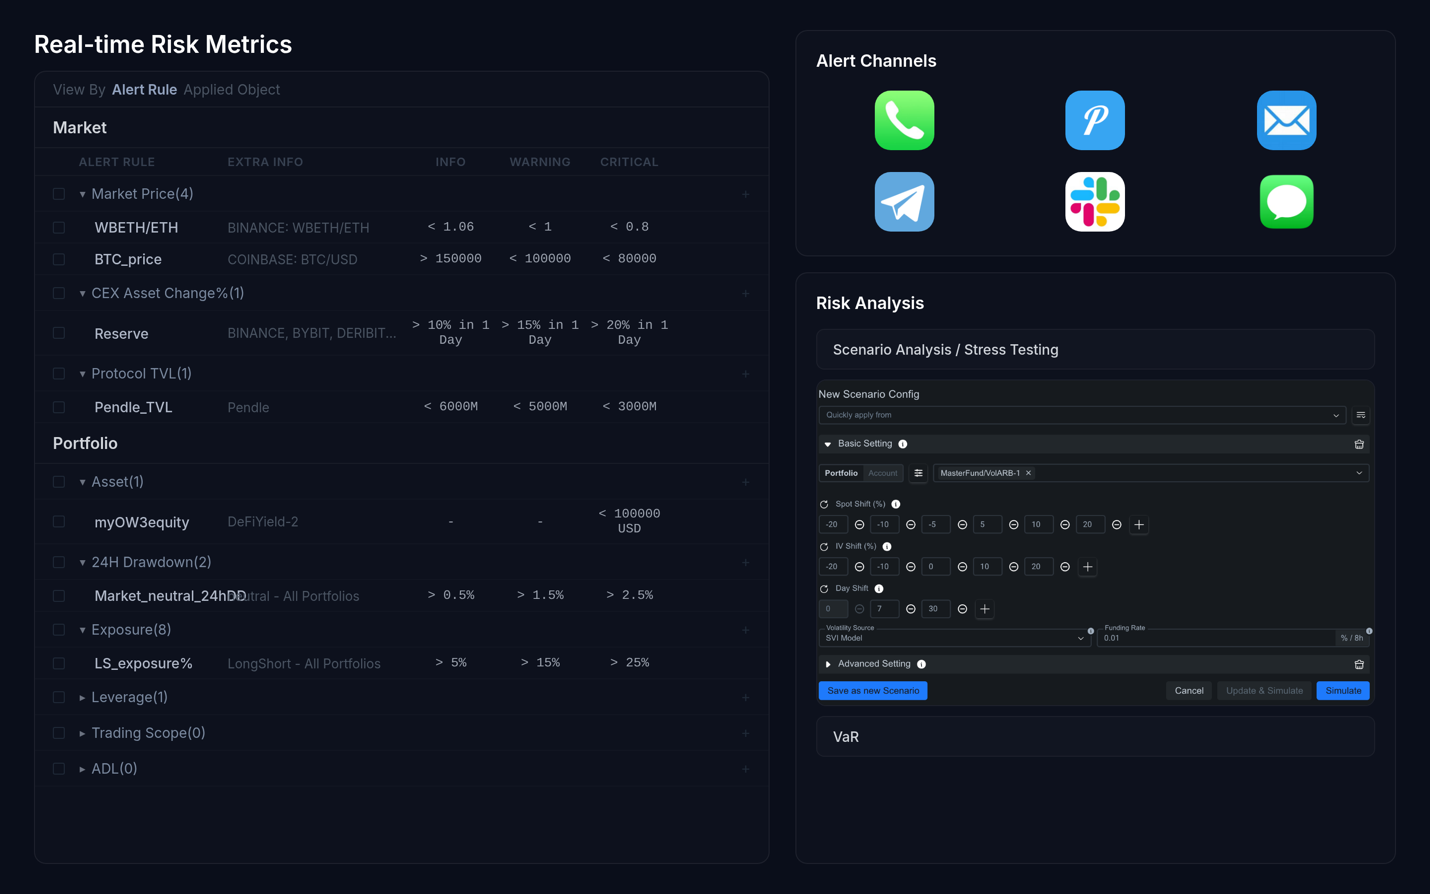Click Save as new Scenario
Screen dimensions: 1430x894
click(873, 691)
